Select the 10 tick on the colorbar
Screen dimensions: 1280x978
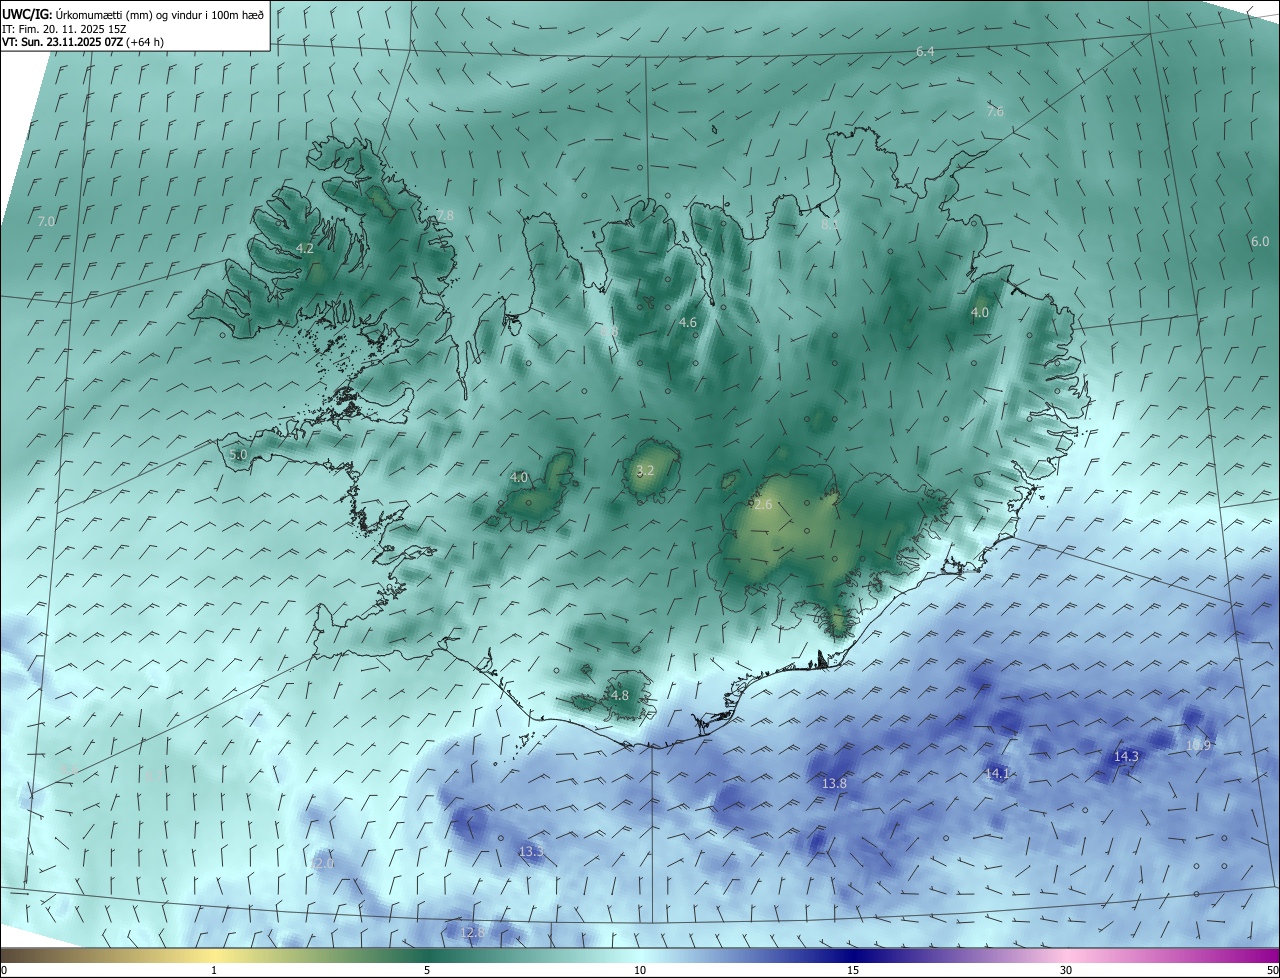pyautogui.click(x=640, y=970)
